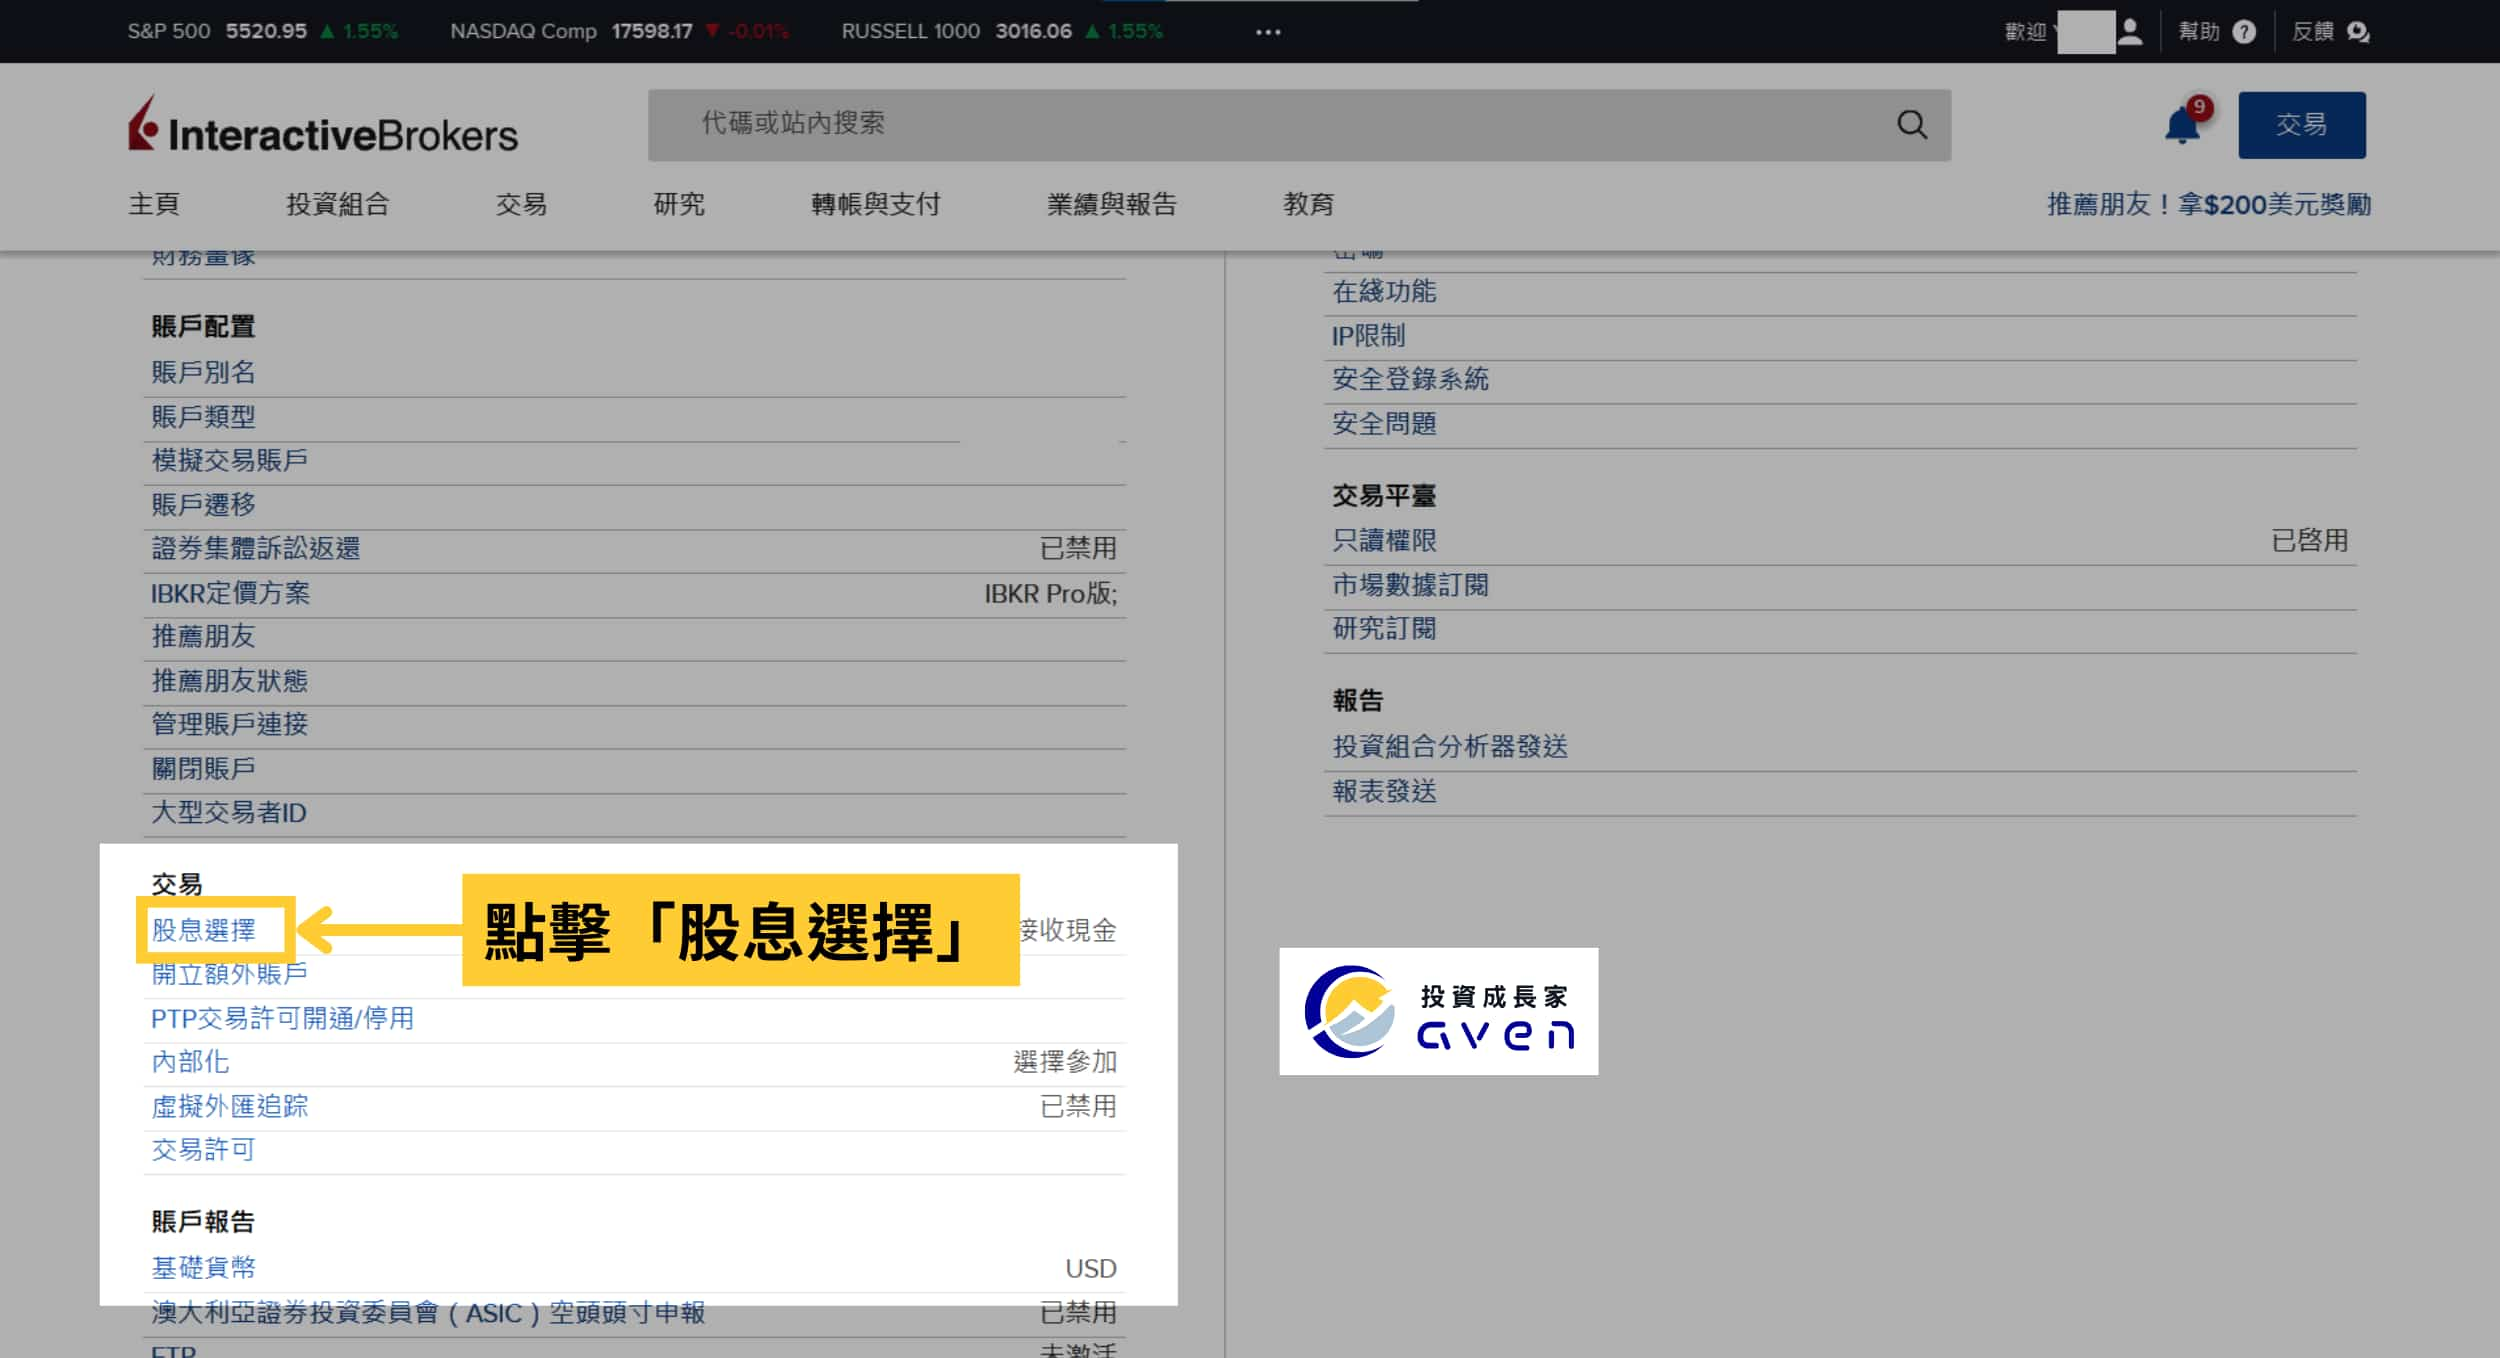Open 模擬交易賬戶 setting

pos(229,460)
